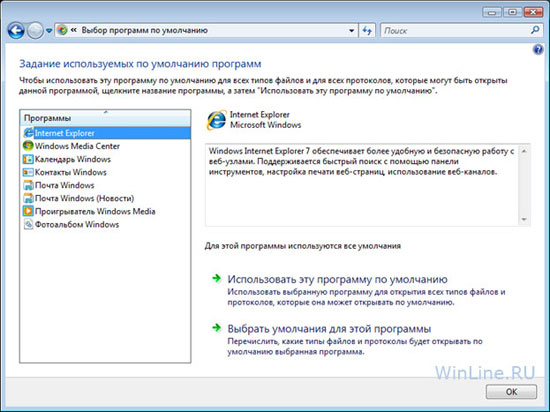This screenshot has height=412, width=550.
Task: Click the Почта Windows (Новости) icon
Action: tap(28, 198)
